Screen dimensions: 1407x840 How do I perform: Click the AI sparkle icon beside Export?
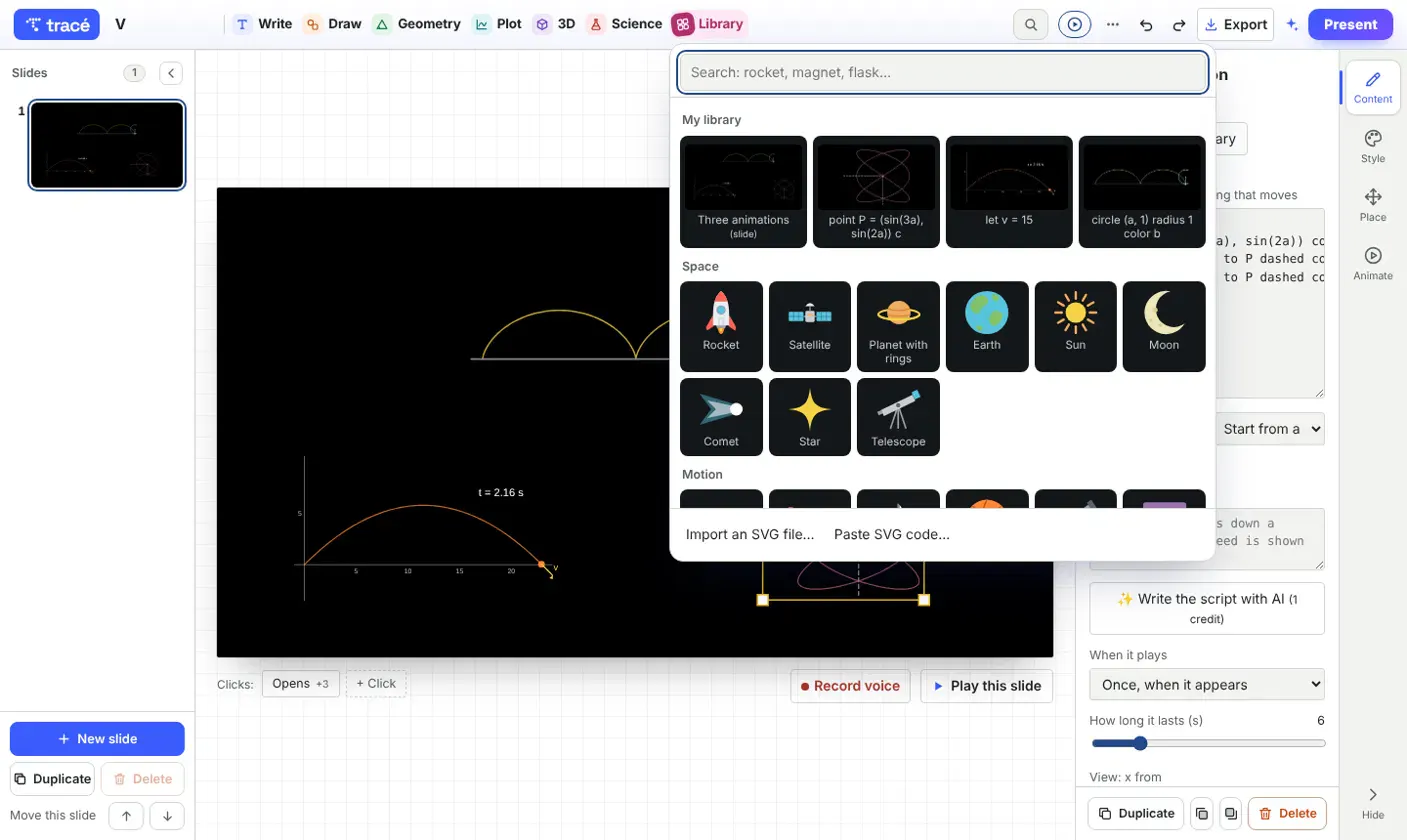(1292, 25)
